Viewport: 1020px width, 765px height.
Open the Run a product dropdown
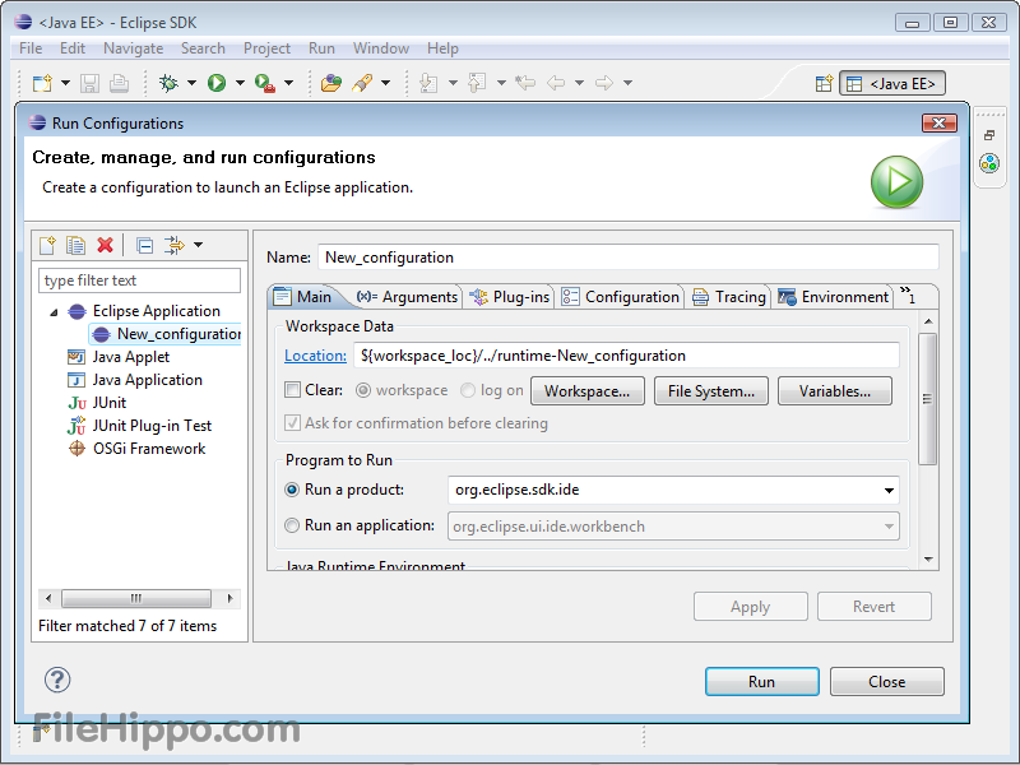tap(888, 491)
